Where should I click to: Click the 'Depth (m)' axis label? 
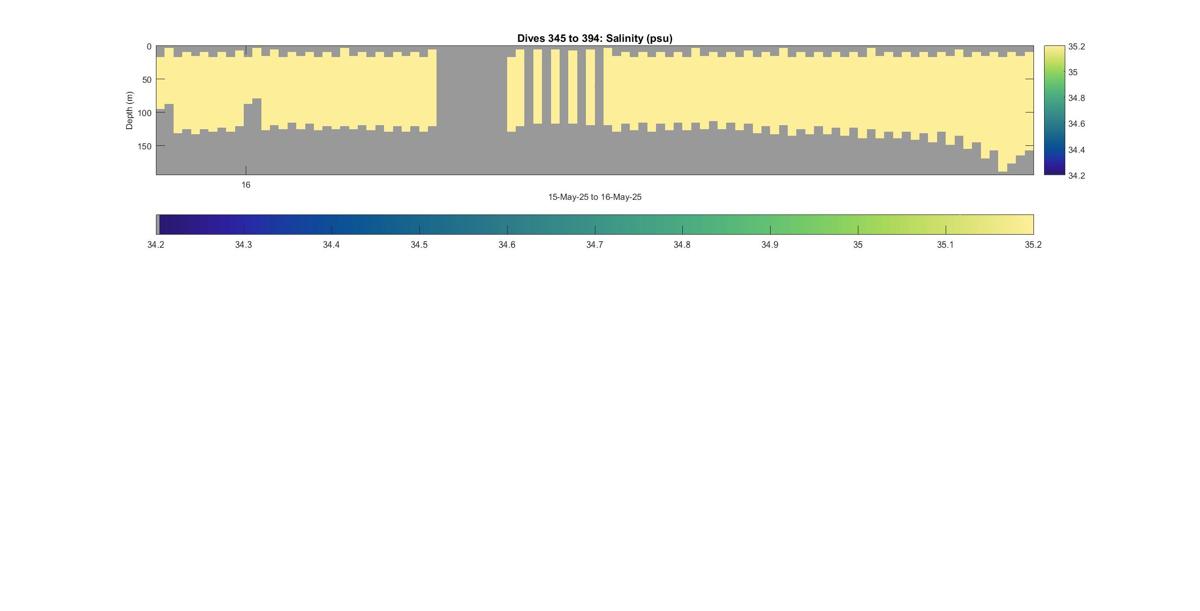click(x=129, y=110)
